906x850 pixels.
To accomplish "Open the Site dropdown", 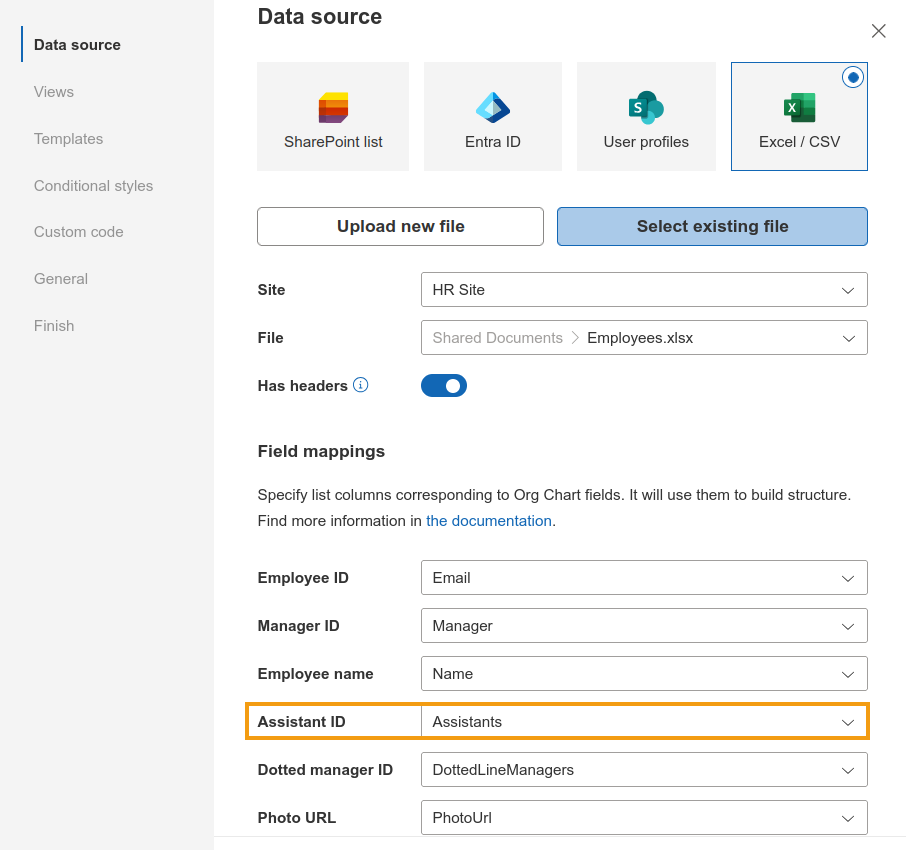I will 644,289.
